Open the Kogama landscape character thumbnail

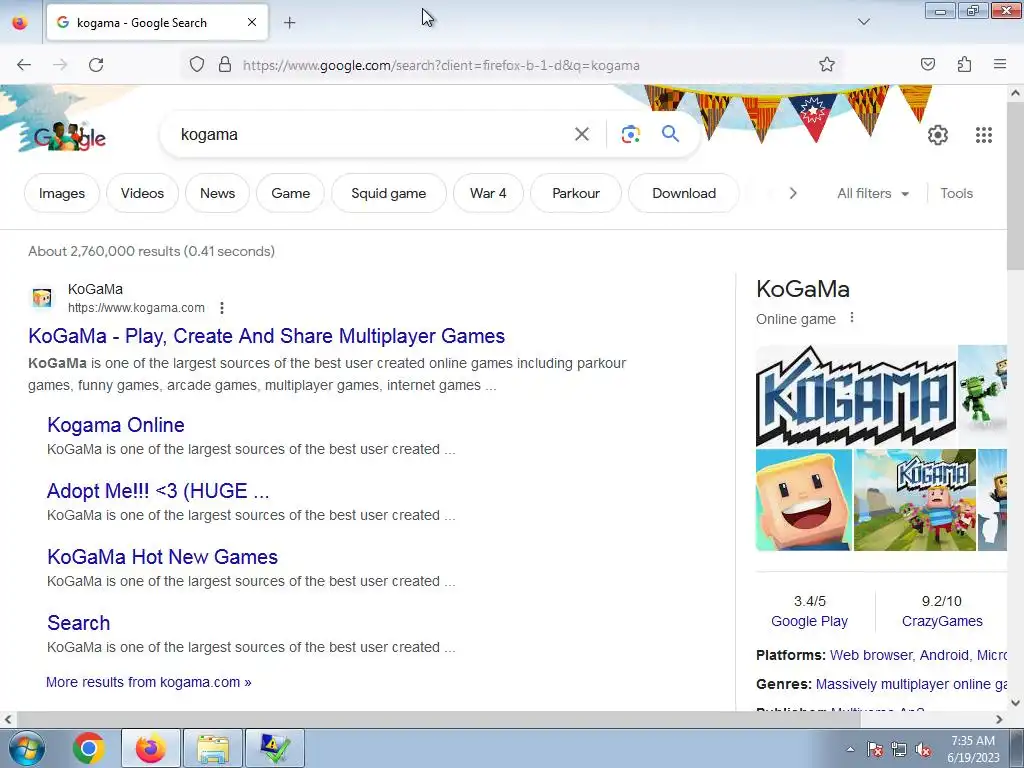914,500
